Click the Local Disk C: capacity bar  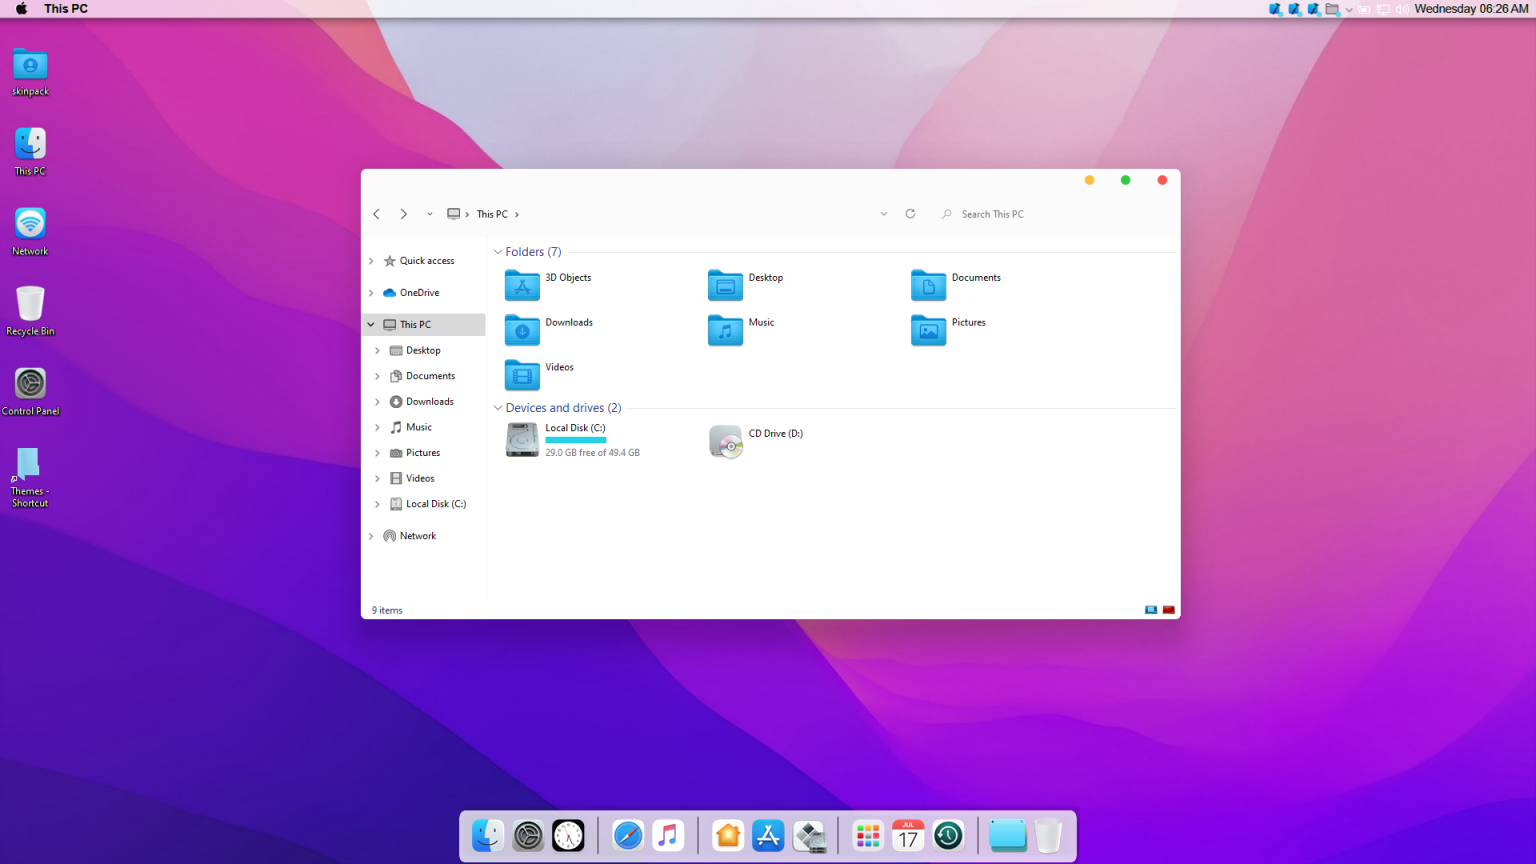(575, 439)
